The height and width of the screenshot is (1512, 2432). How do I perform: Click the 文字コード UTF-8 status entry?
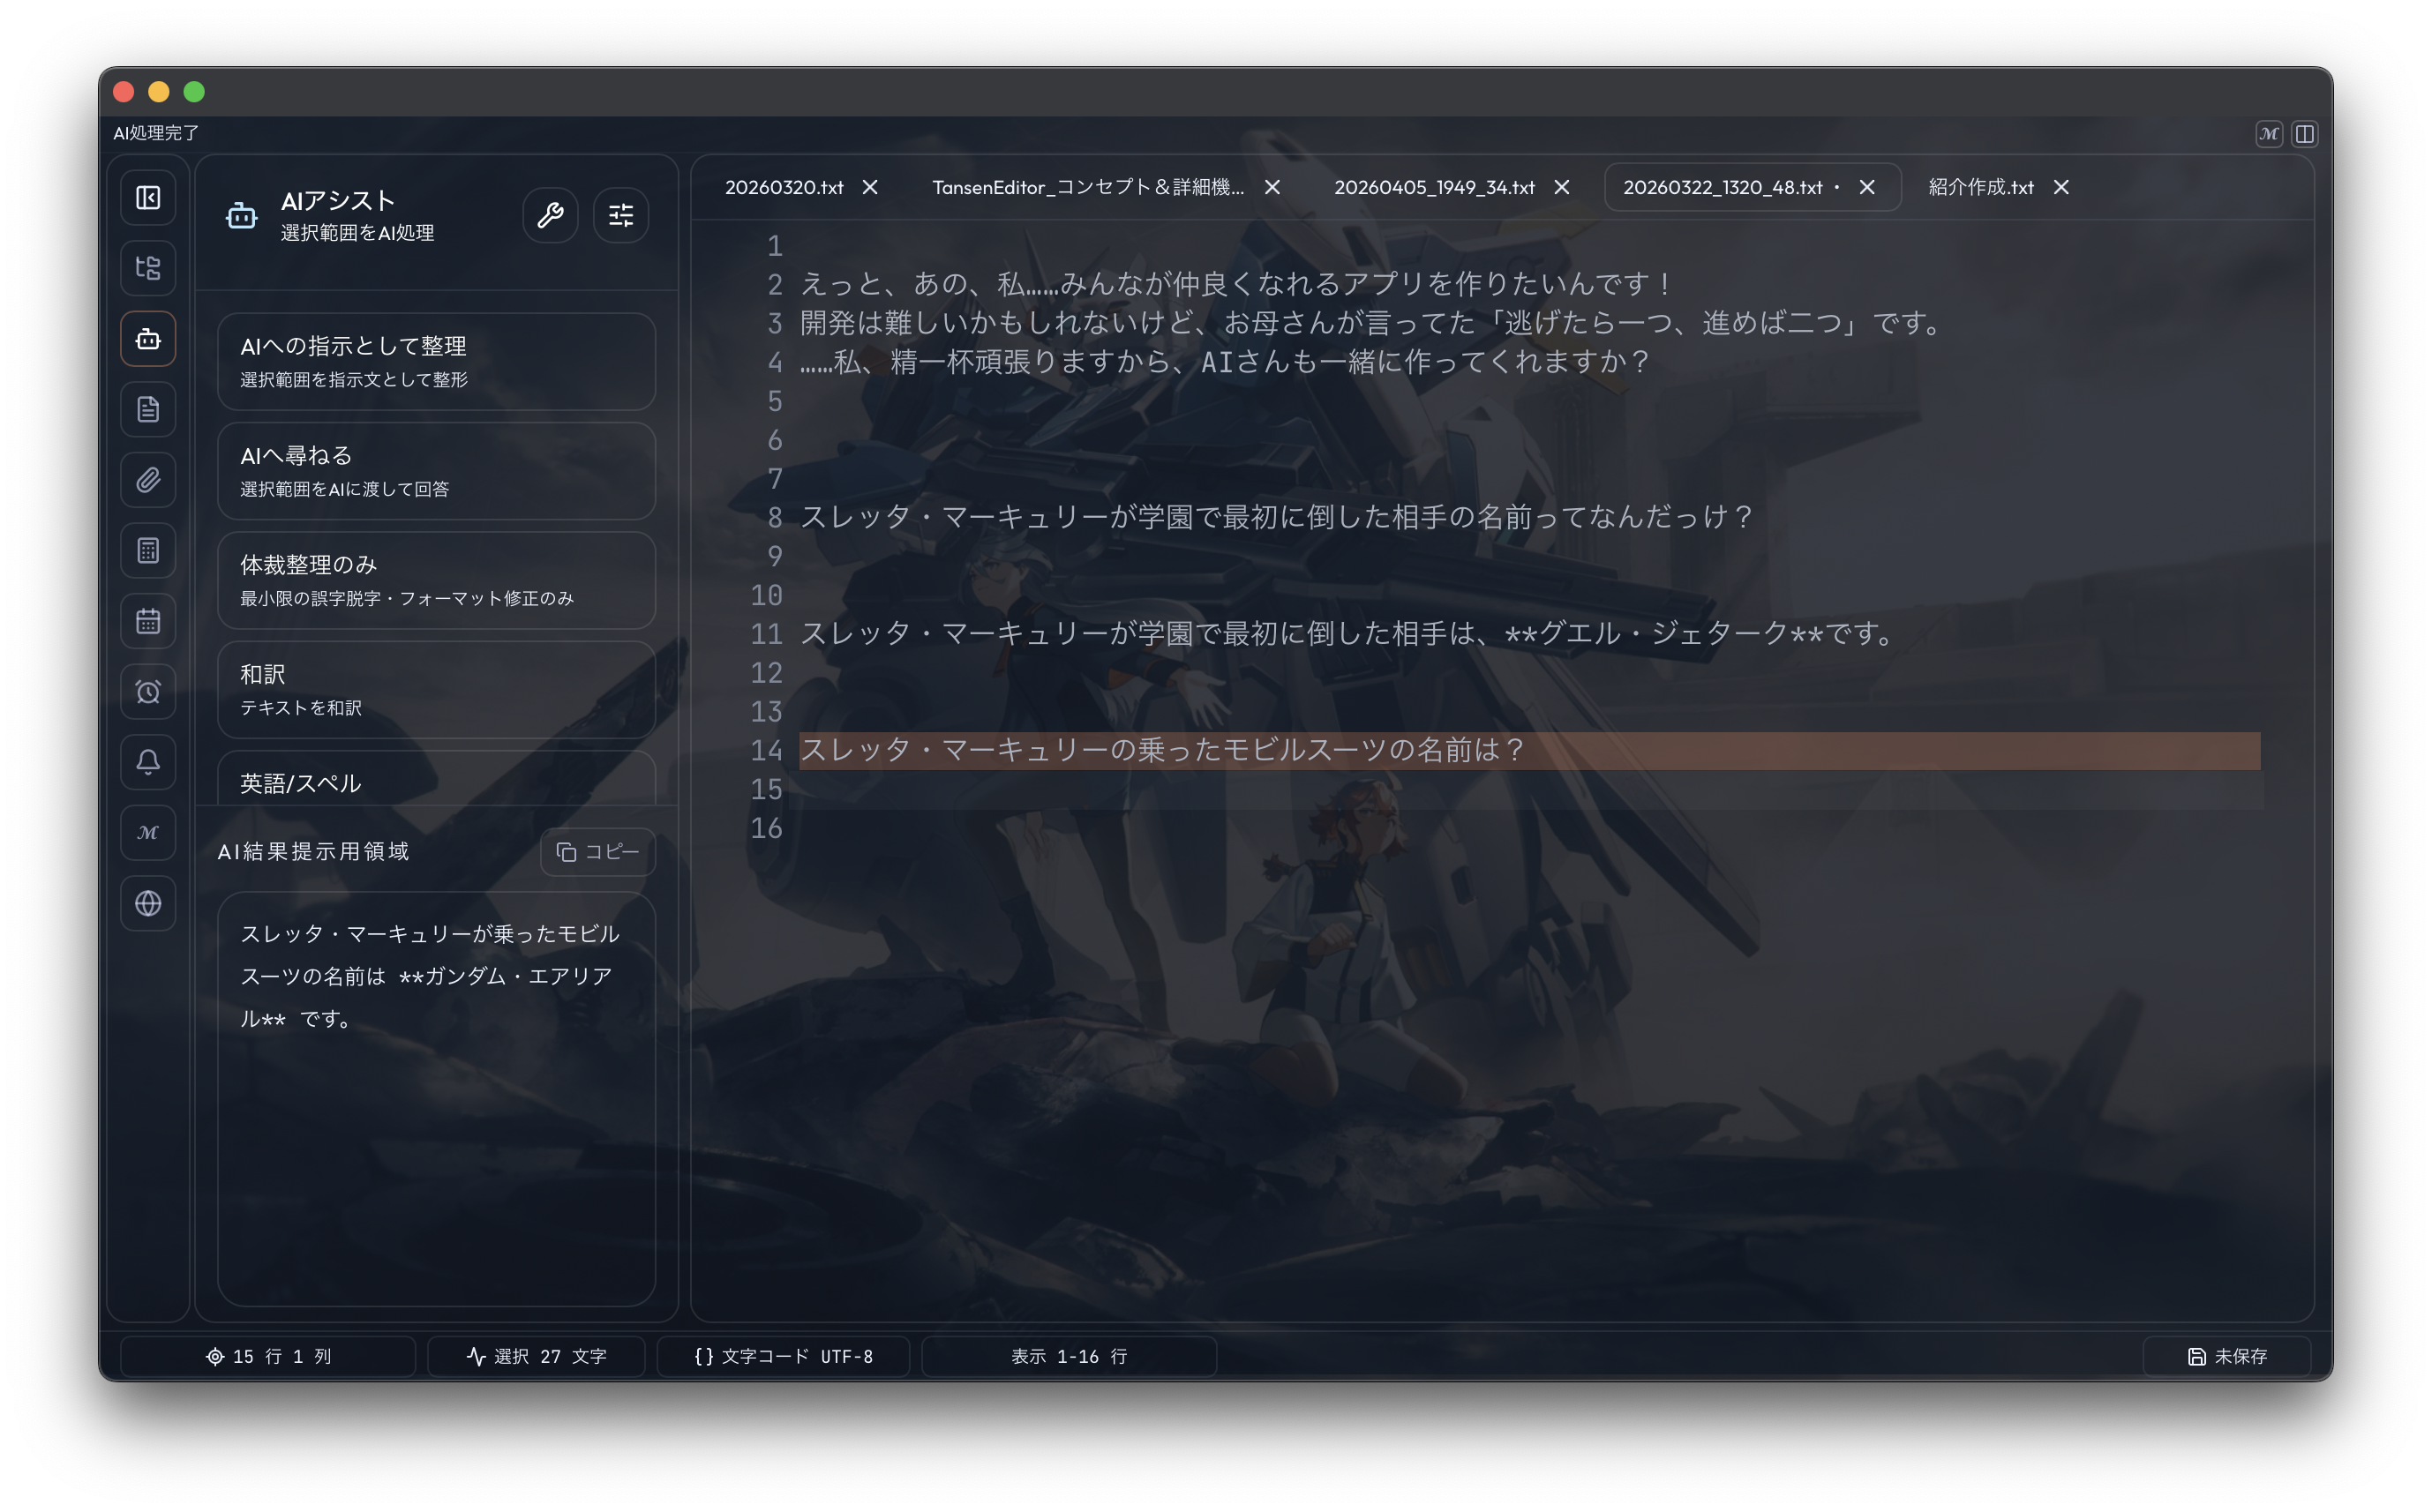pyautogui.click(x=783, y=1356)
